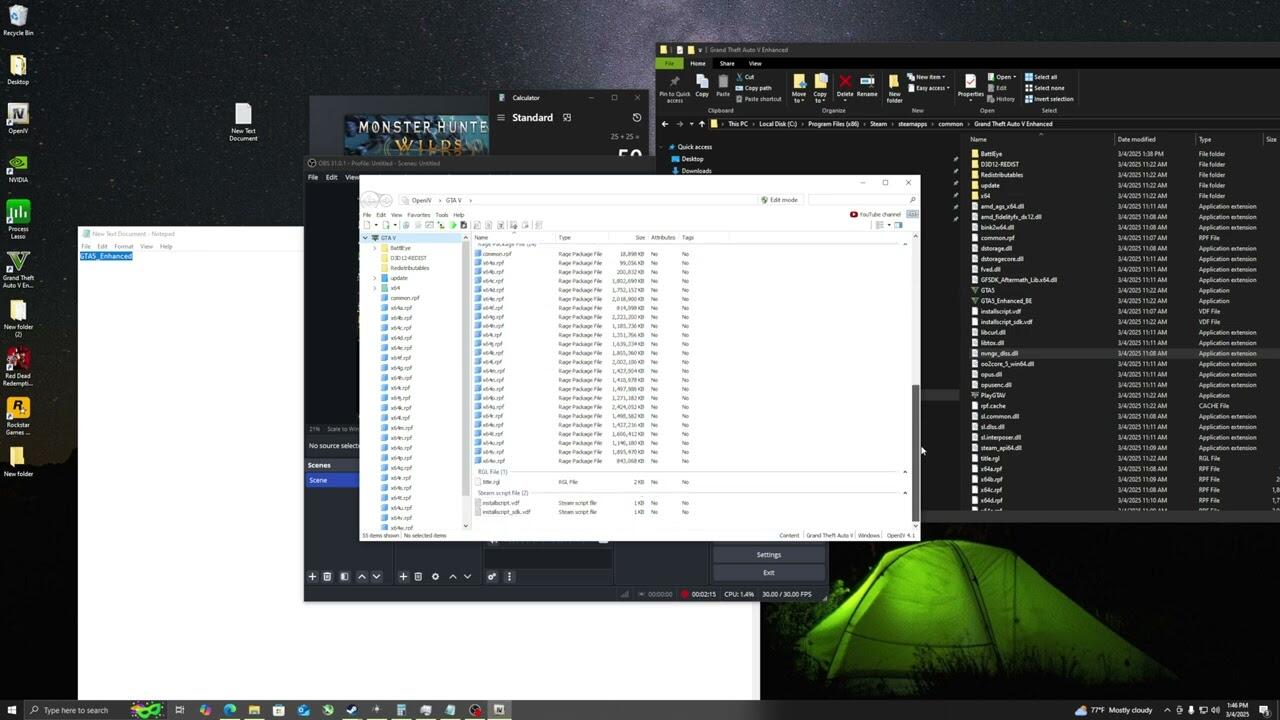The width and height of the screenshot is (1280, 720).
Task: Select GTA5_Enhanced_BE in File Explorer list
Action: (x=1006, y=301)
